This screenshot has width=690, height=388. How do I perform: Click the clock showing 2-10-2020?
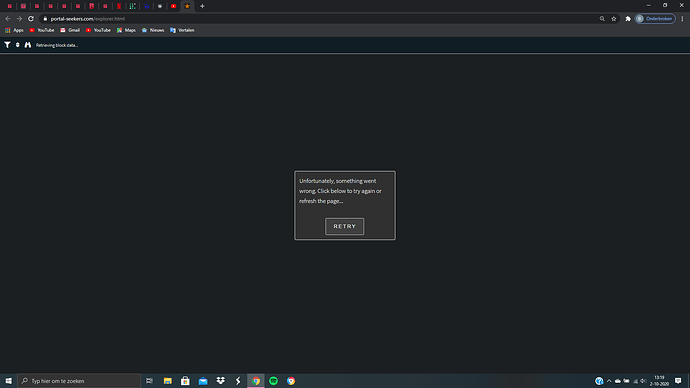[x=659, y=381]
